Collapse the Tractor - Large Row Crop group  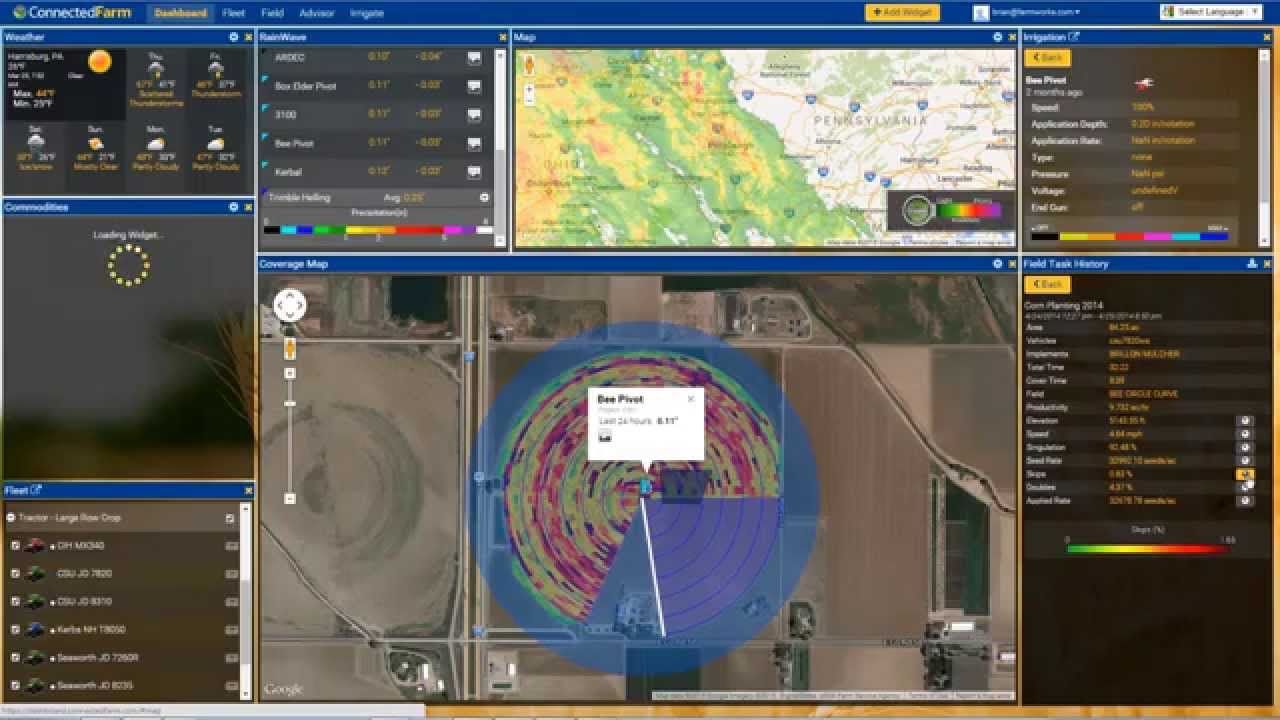[x=11, y=518]
